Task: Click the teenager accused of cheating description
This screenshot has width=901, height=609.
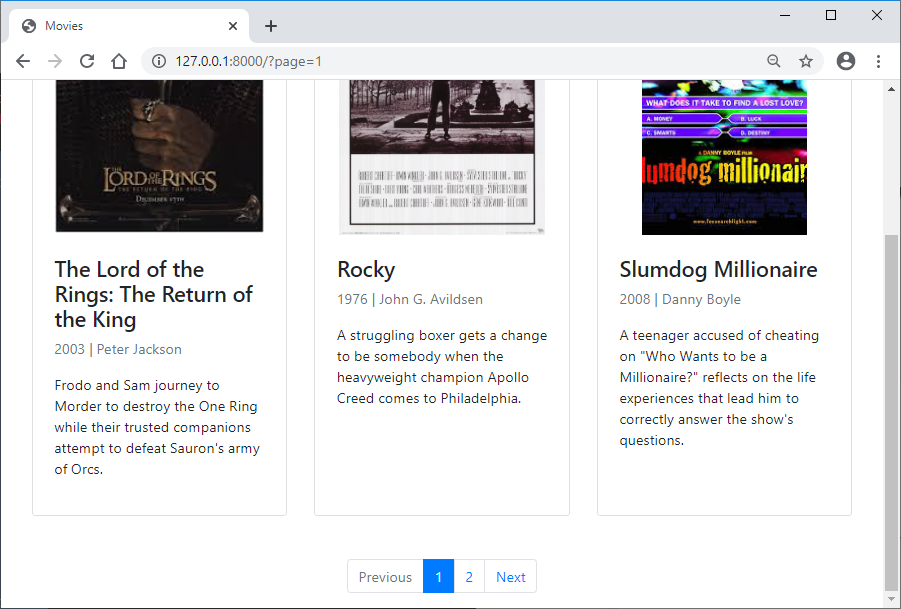Action: coord(719,388)
